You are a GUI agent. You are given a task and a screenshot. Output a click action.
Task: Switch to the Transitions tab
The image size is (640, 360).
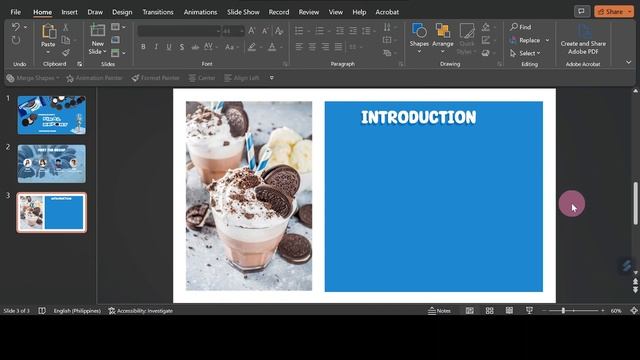point(158,12)
